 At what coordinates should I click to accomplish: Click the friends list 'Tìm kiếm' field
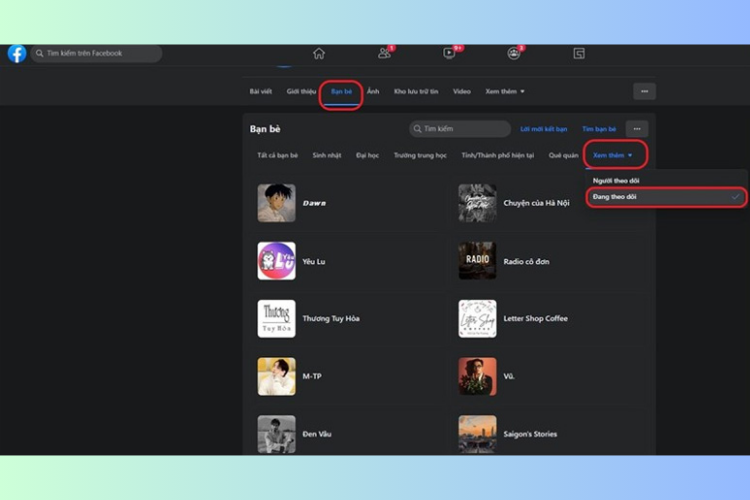(x=461, y=129)
